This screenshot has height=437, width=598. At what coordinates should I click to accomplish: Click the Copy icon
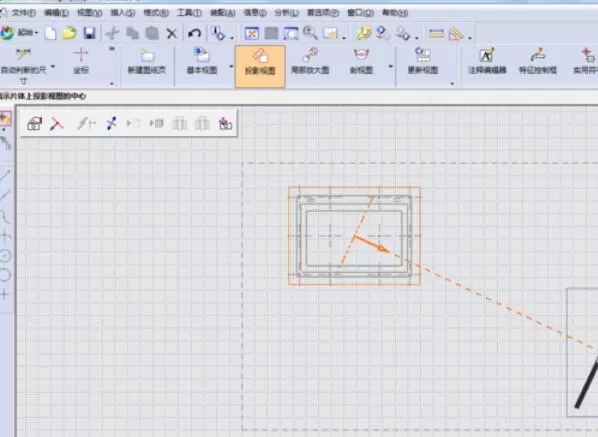pos(132,33)
